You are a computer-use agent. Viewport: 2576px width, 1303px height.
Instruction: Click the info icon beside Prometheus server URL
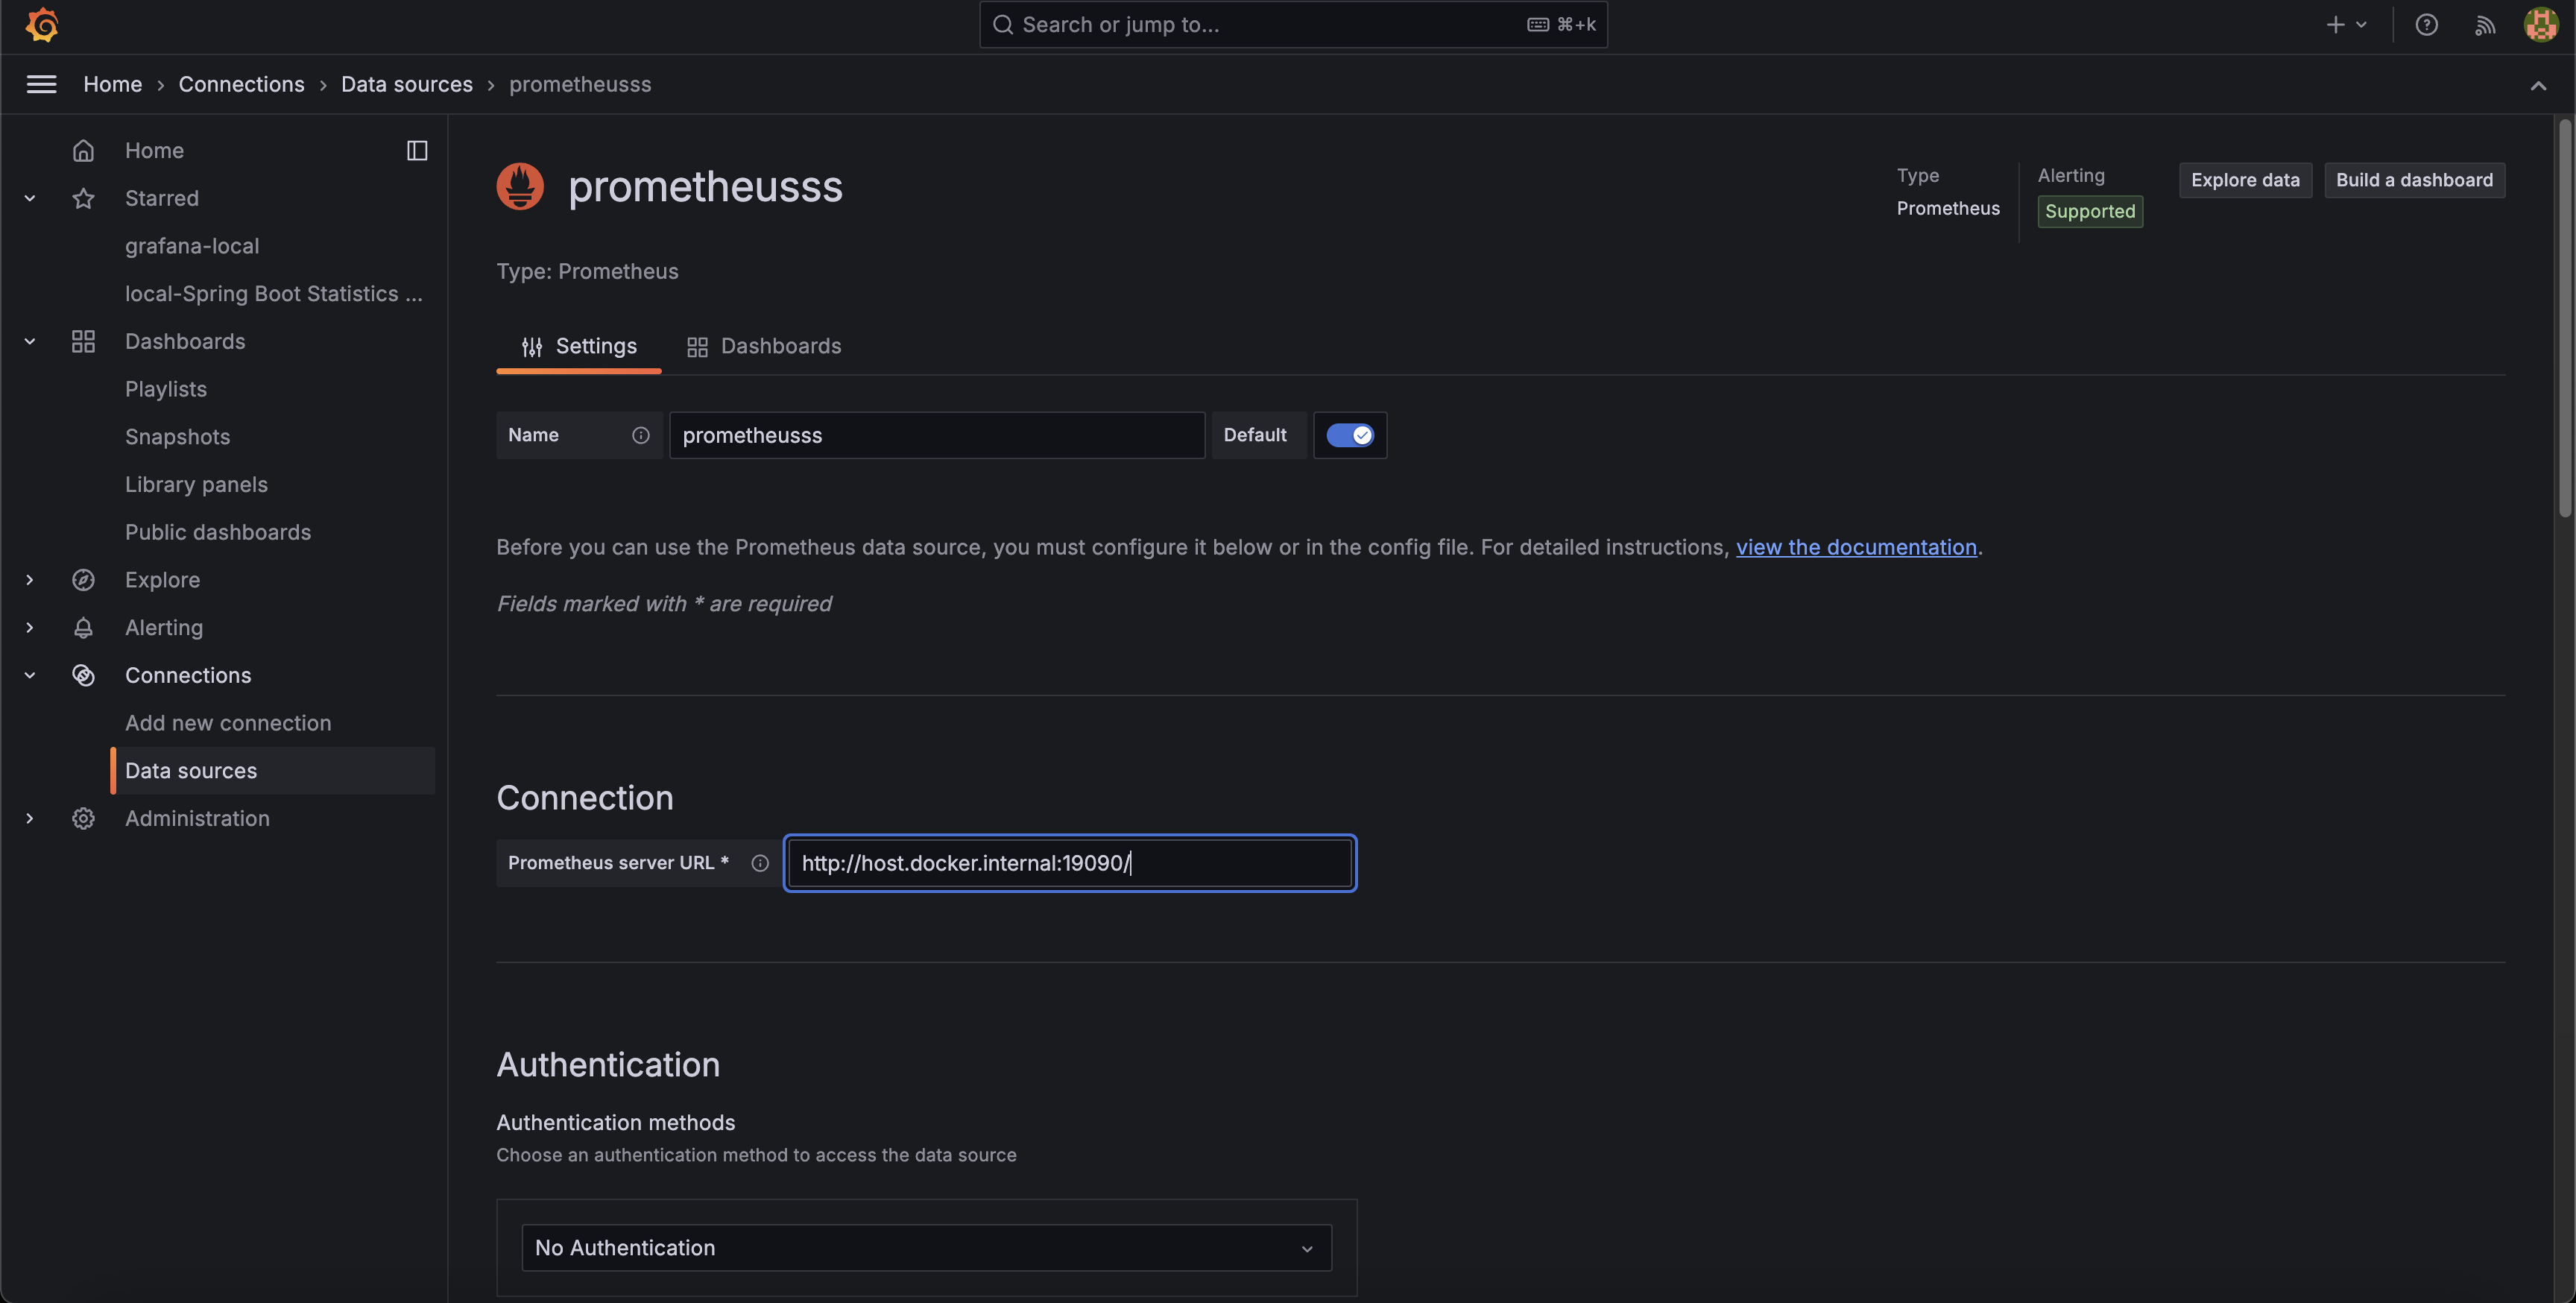click(x=760, y=863)
